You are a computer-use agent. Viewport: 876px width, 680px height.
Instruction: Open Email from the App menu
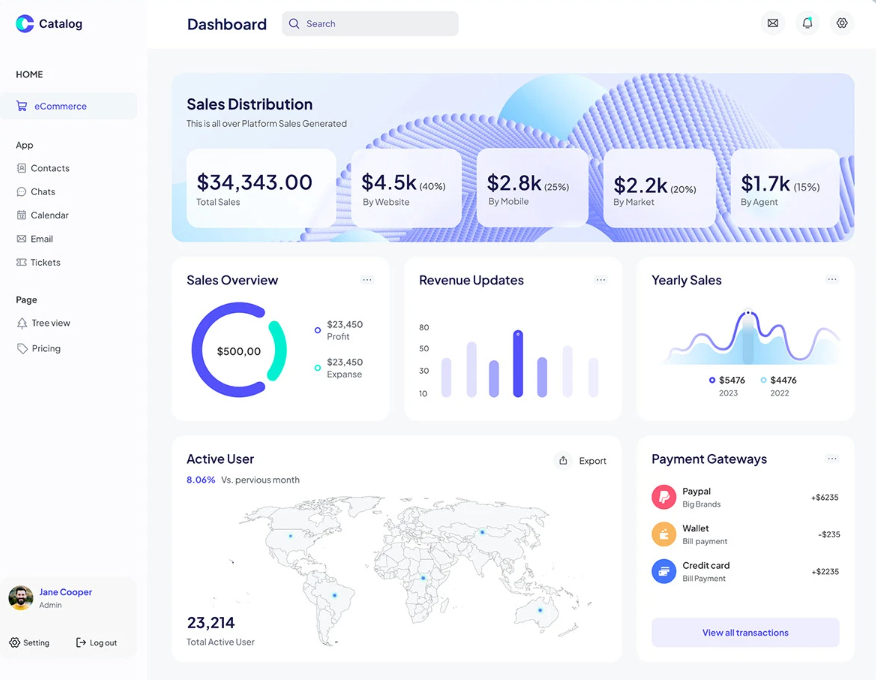(x=35, y=239)
